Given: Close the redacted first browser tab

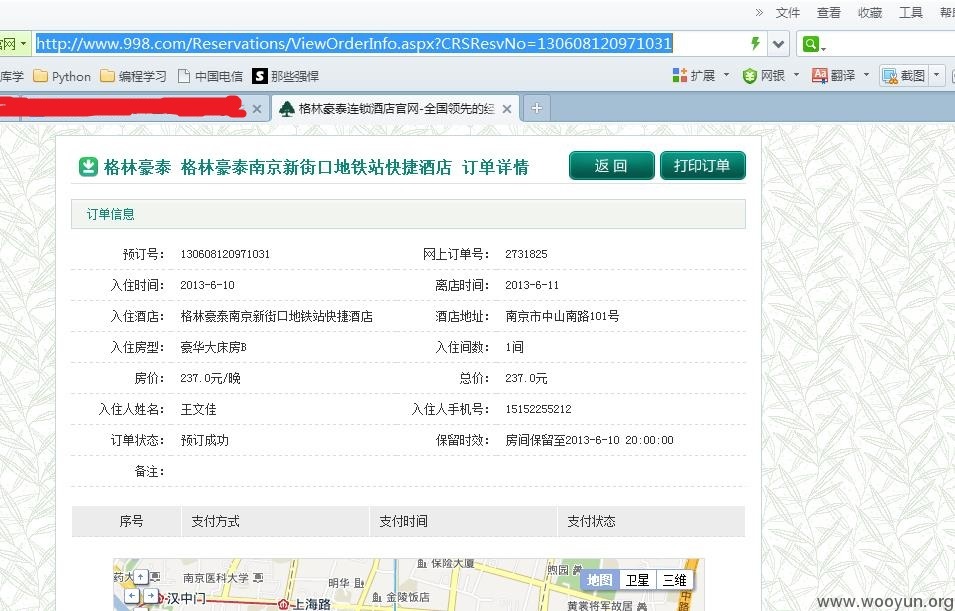Looking at the screenshot, I should (257, 109).
